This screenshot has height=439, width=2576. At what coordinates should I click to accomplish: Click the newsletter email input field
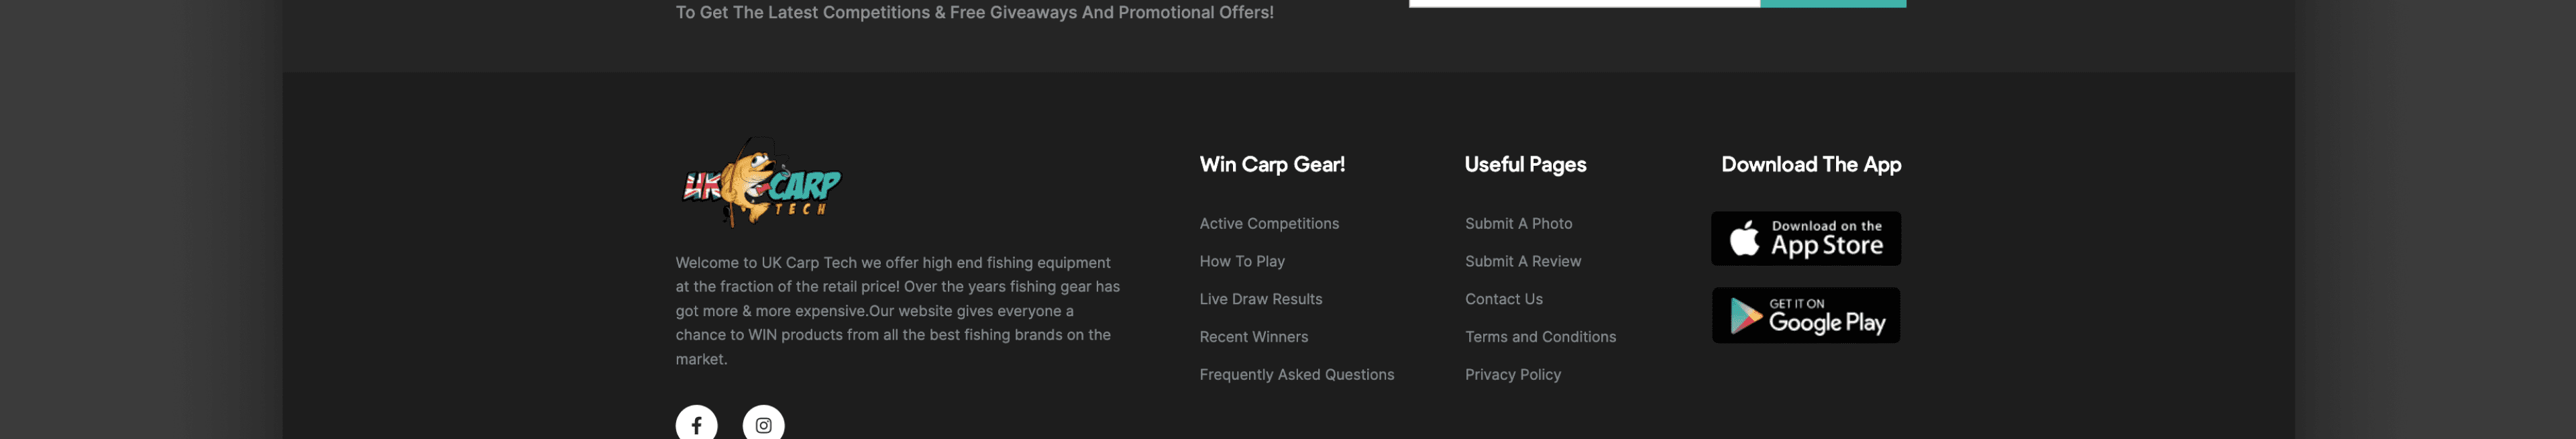(x=1584, y=3)
